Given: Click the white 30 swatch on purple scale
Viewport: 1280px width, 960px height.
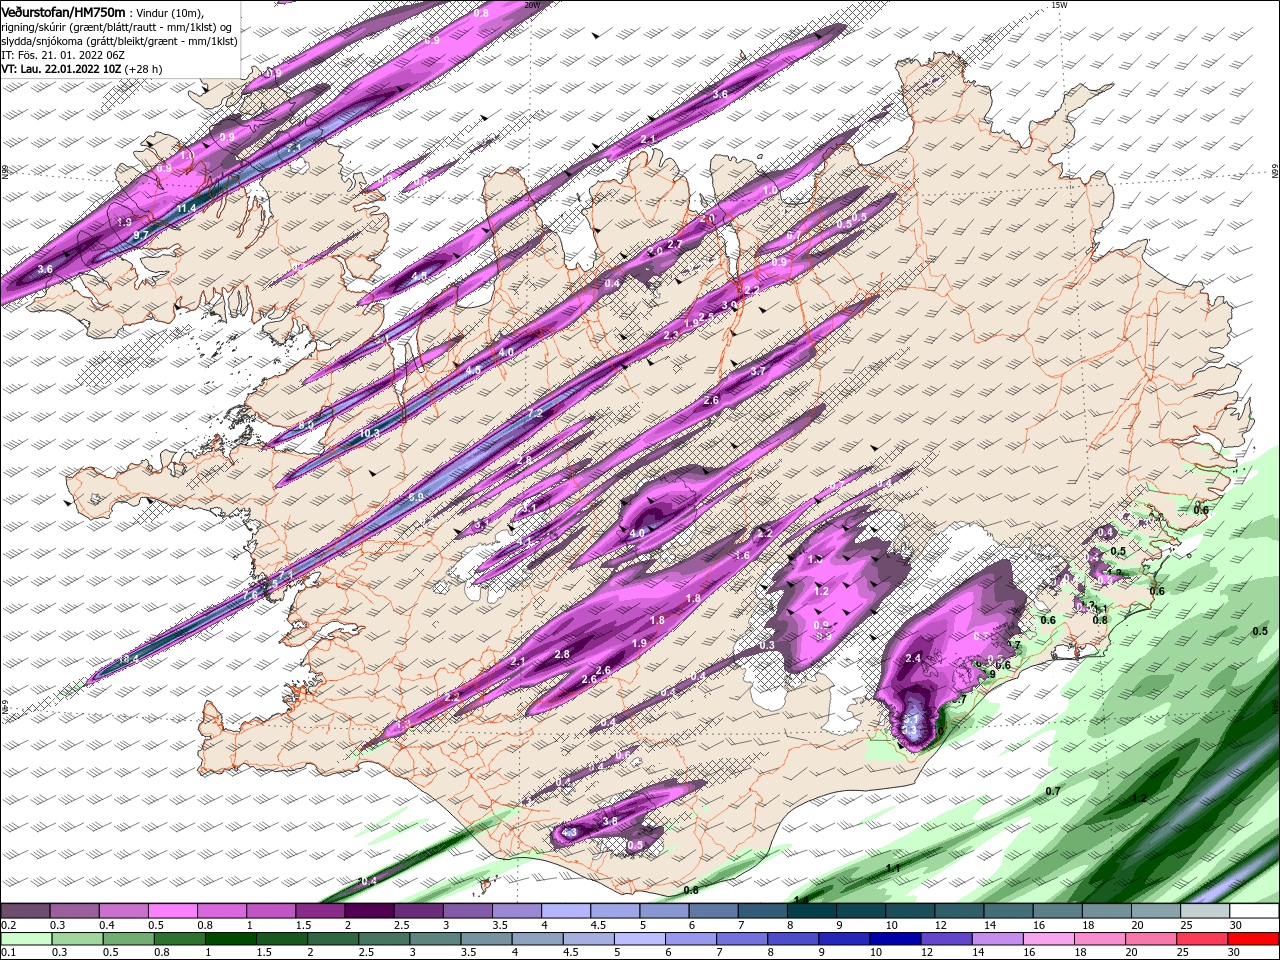Looking at the screenshot, I should (x=1254, y=911).
